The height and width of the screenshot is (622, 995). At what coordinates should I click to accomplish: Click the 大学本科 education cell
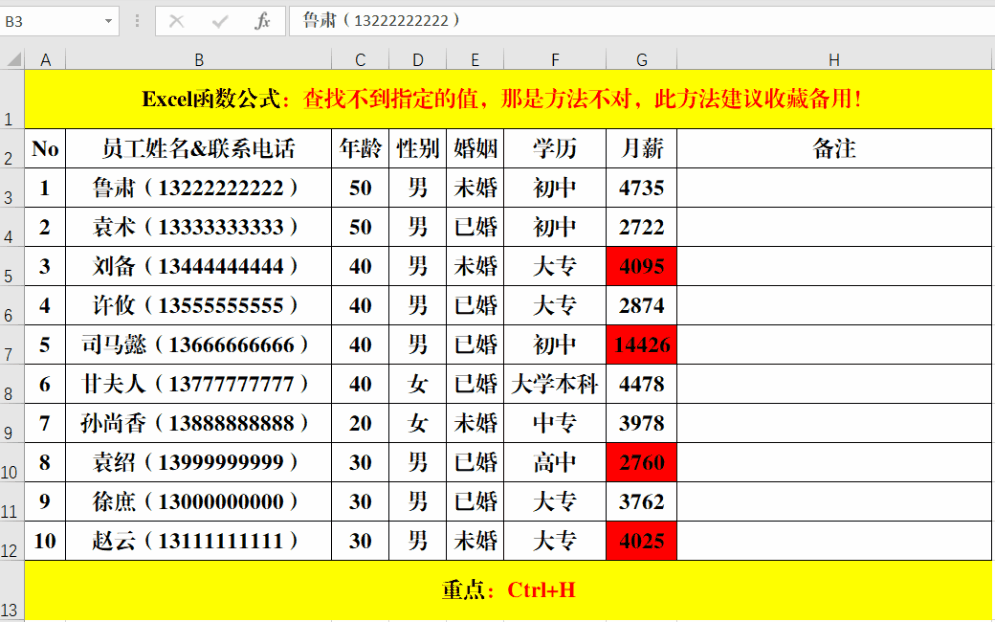[x=555, y=384]
